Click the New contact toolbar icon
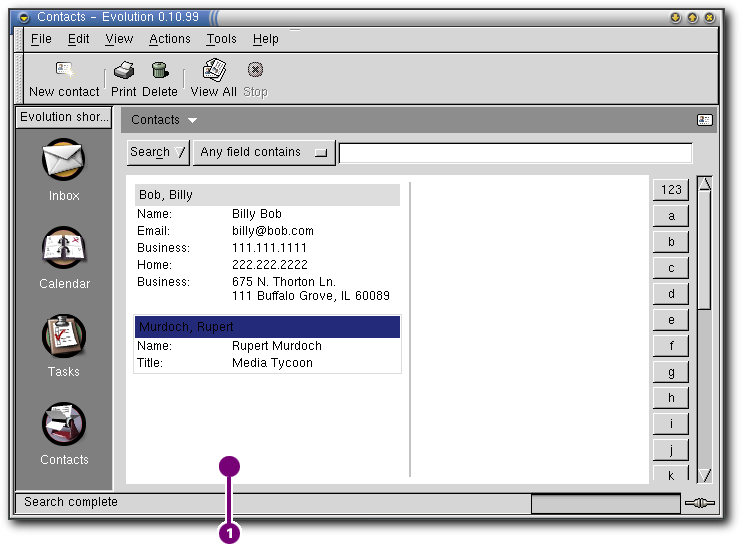Image resolution: width=749 pixels, height=550 pixels. (x=64, y=71)
